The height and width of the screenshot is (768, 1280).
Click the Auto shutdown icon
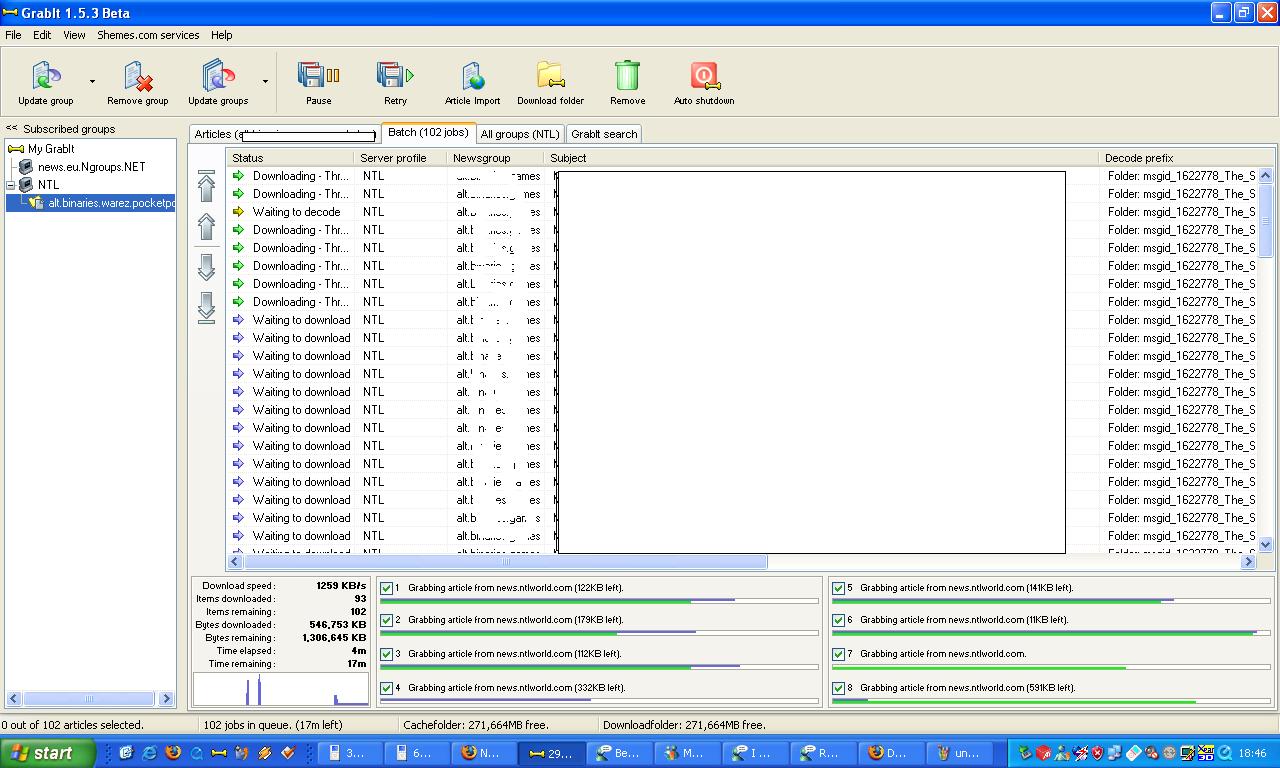pos(704,77)
